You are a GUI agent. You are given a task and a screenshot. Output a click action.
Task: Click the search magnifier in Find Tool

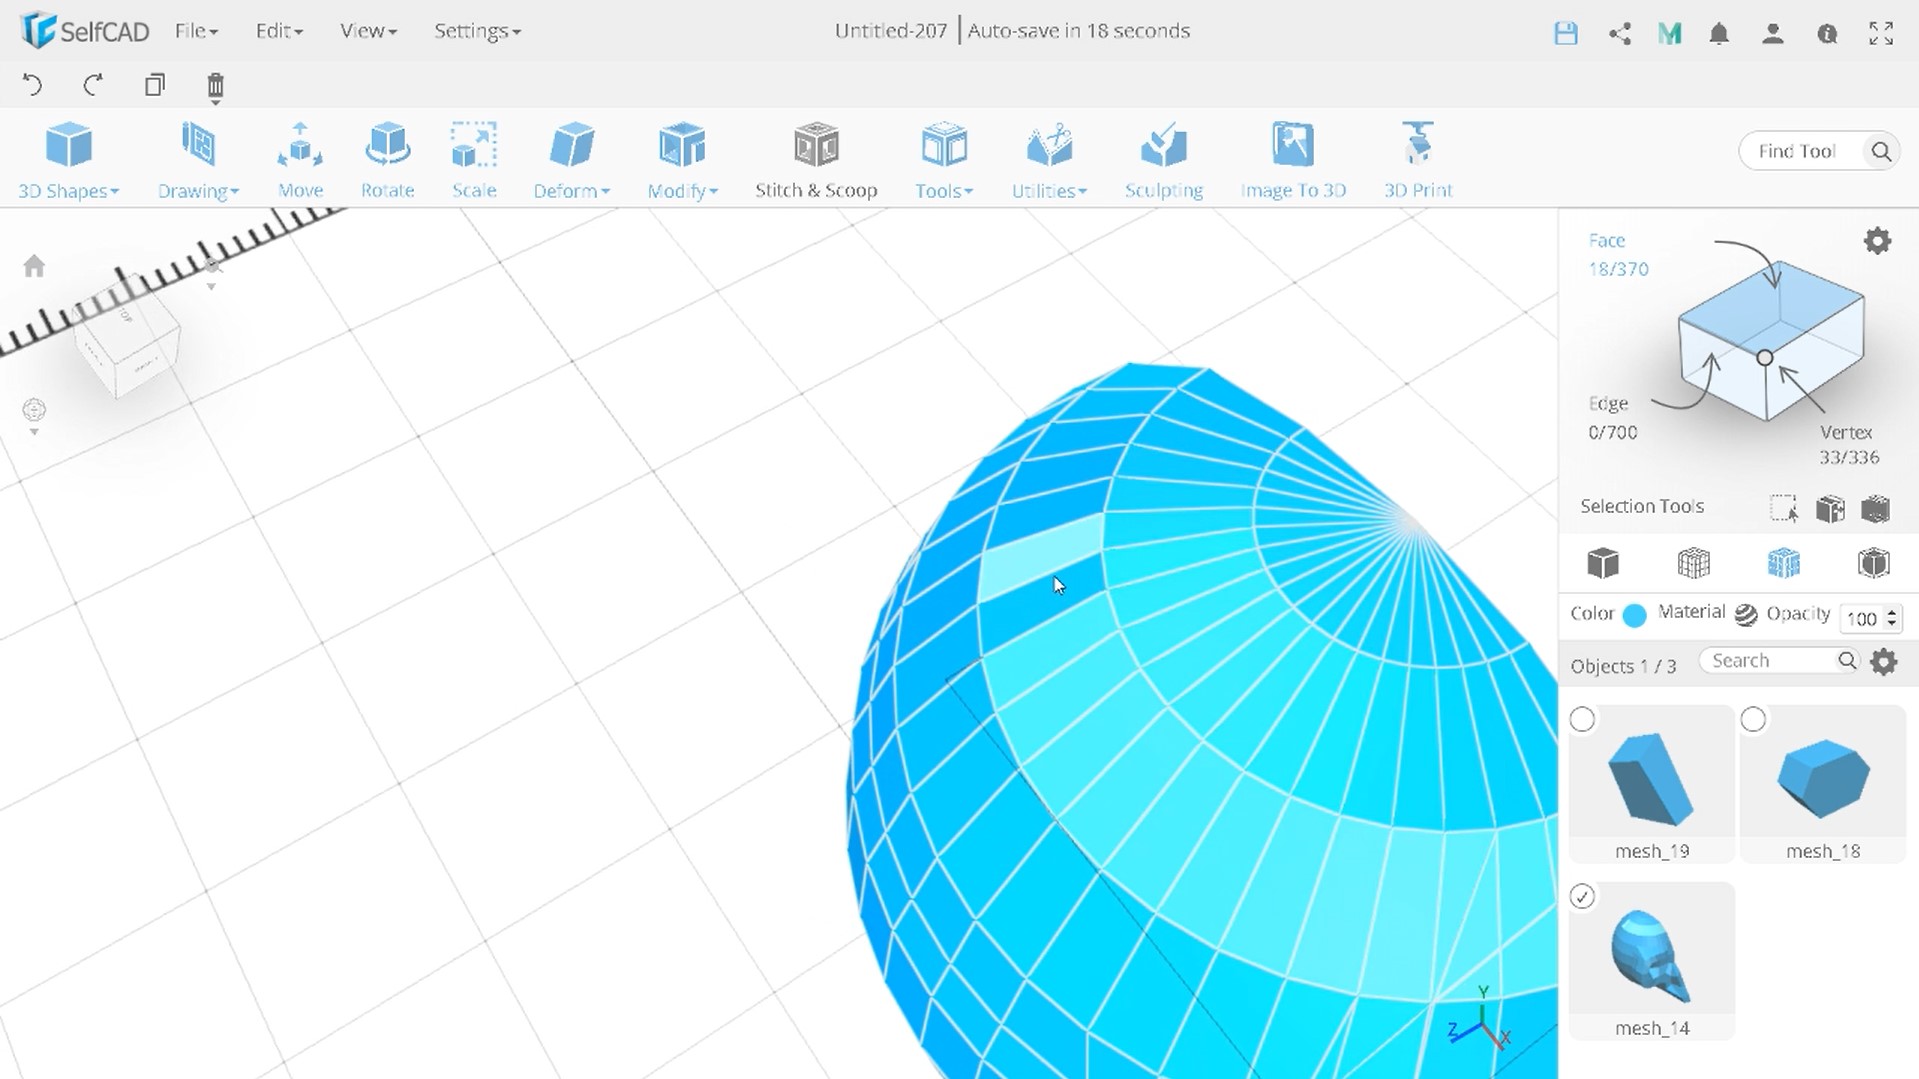[x=1881, y=151]
